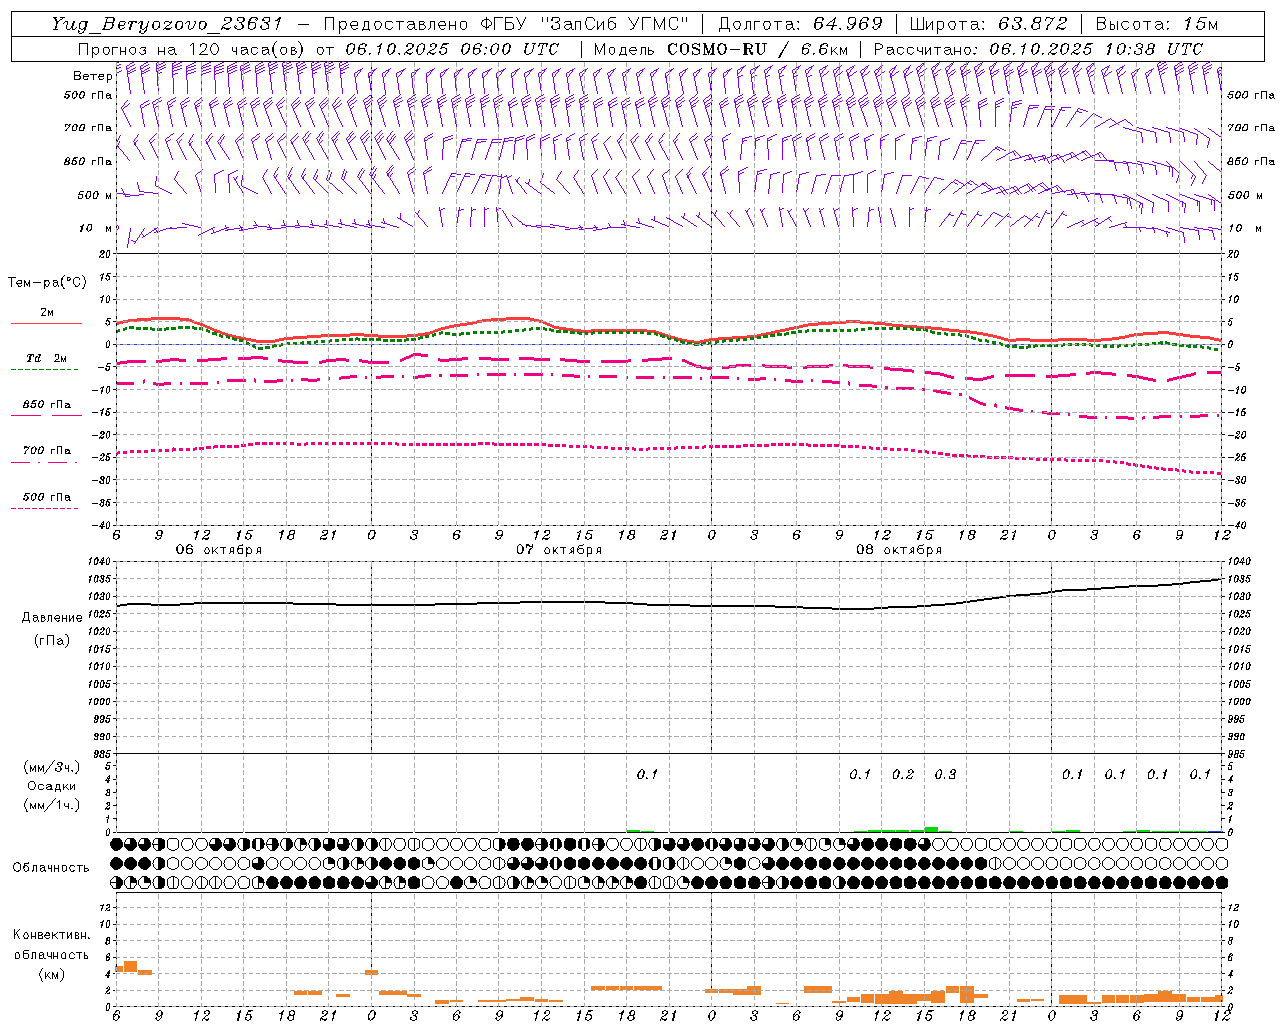Click the Облачность cloud cover label

coord(51,868)
